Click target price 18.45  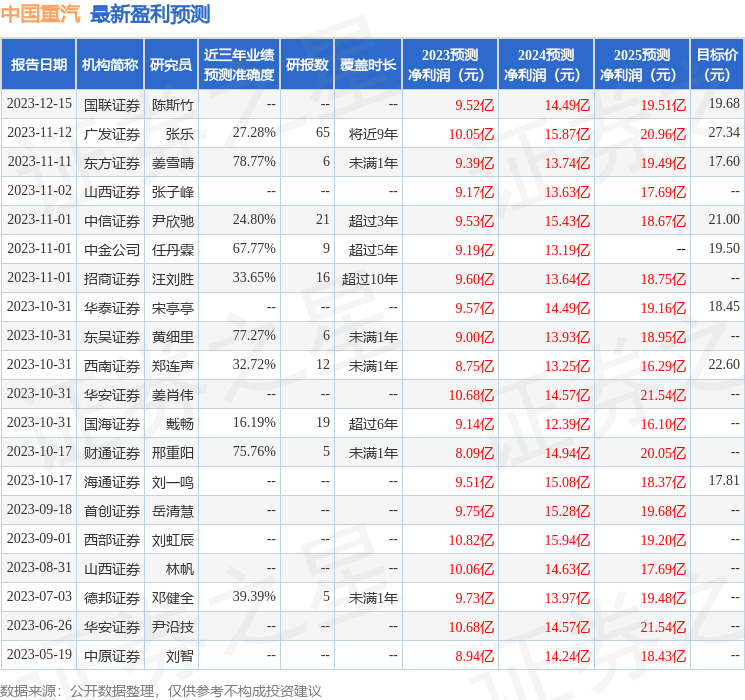coord(724,307)
